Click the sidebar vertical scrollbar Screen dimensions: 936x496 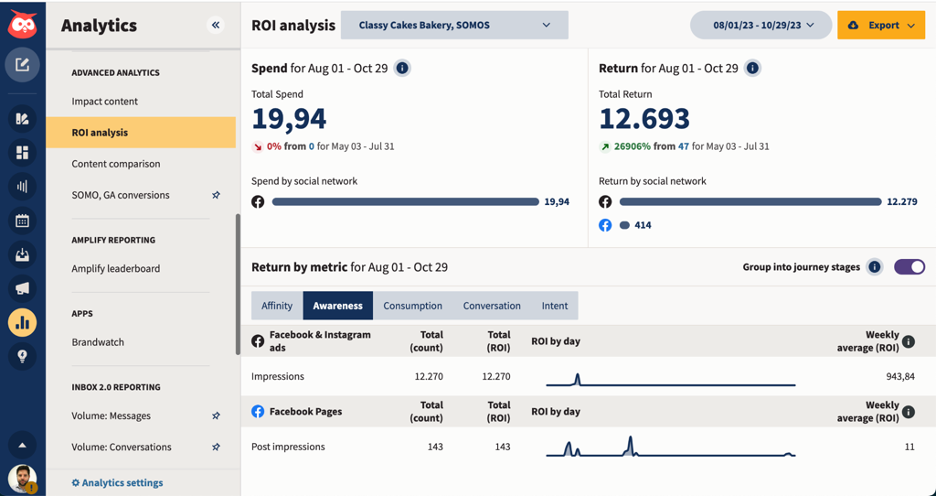pyautogui.click(x=237, y=285)
